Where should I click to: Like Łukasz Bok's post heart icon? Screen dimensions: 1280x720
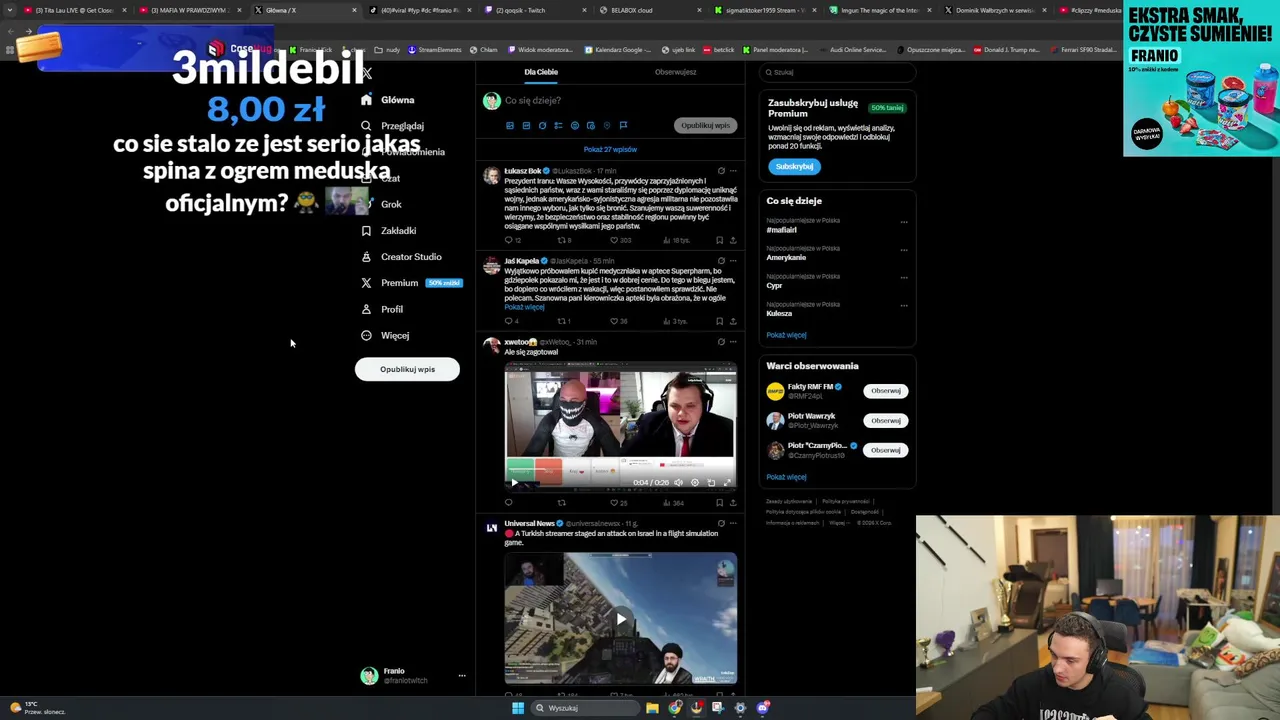tap(614, 241)
